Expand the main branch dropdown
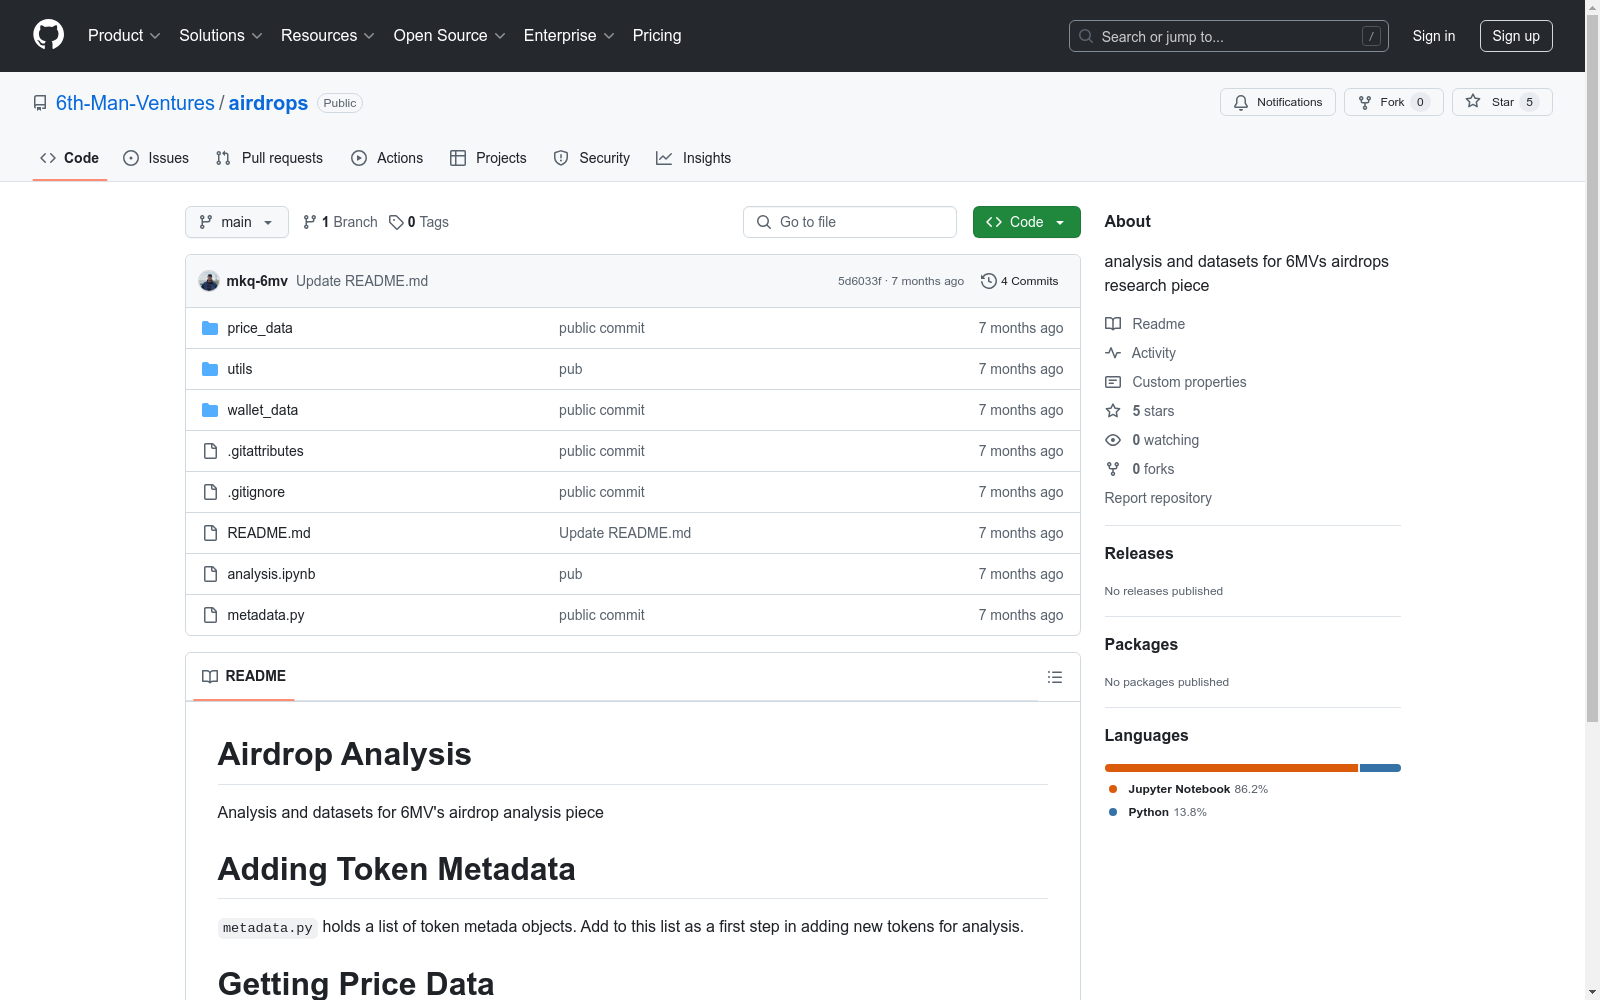1600x1000 pixels. pyautogui.click(x=237, y=222)
